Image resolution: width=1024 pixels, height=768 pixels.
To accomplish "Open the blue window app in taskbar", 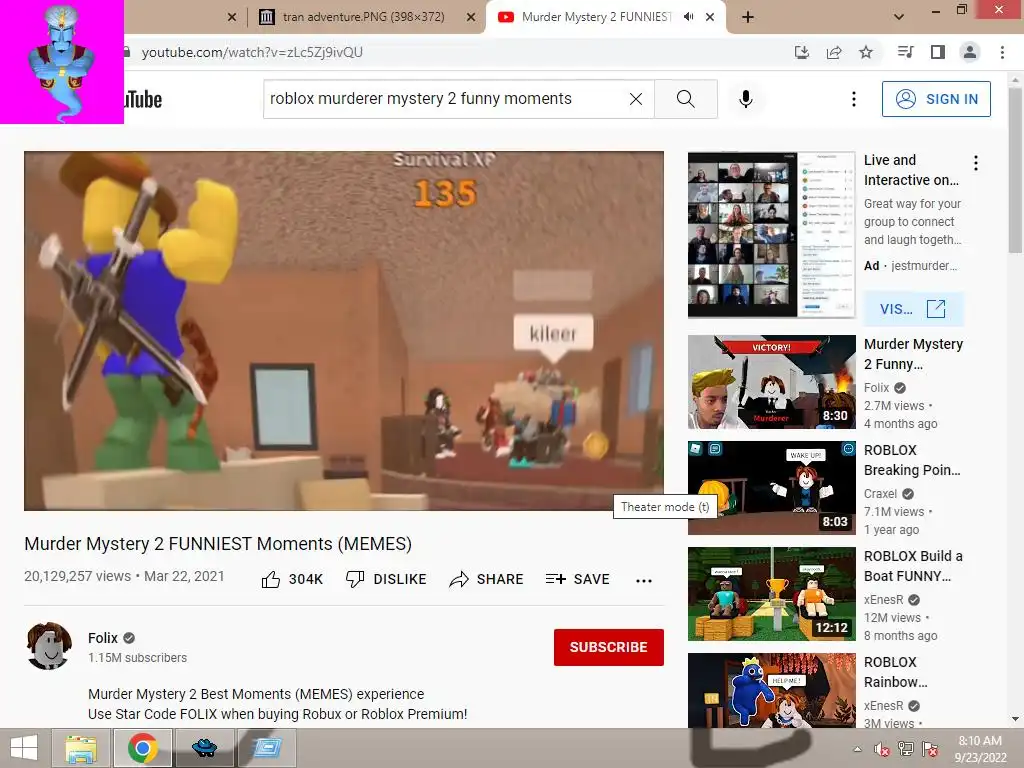I will [x=266, y=748].
